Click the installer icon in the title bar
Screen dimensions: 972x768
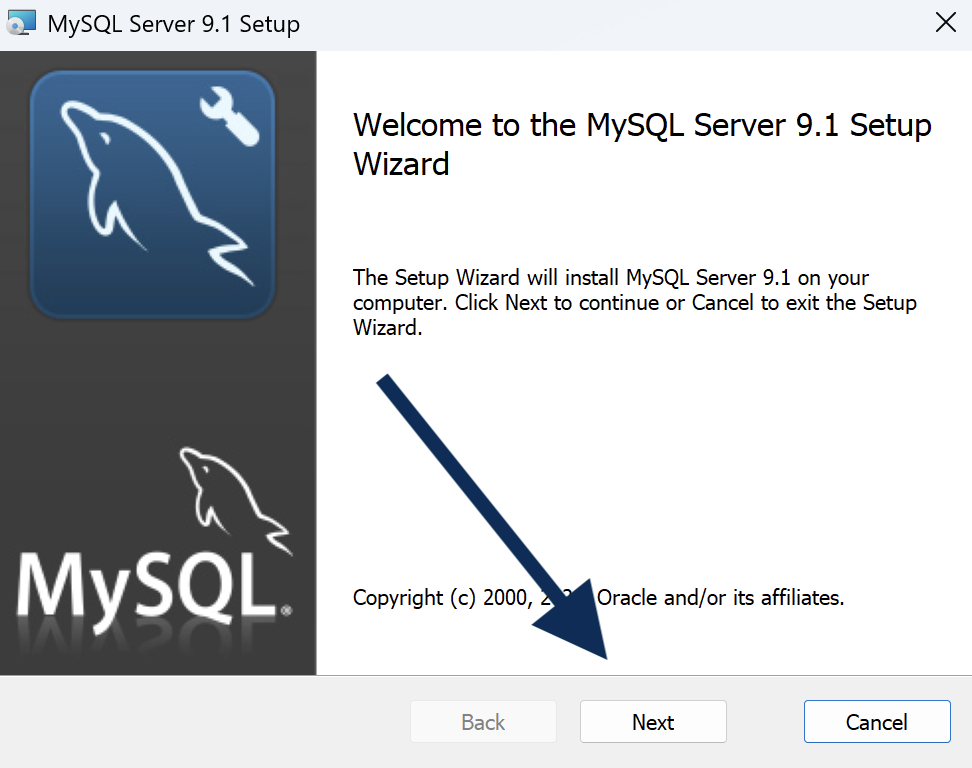[x=20, y=24]
